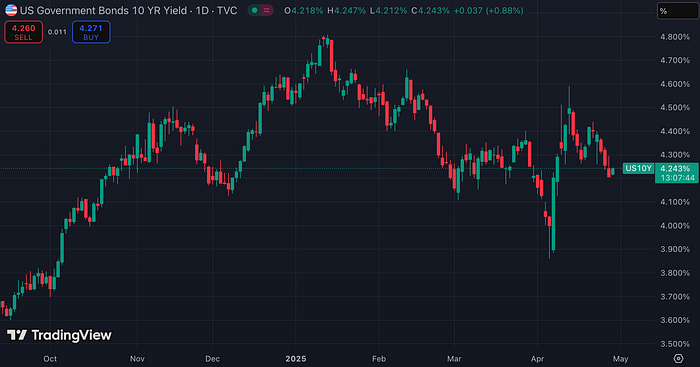
Task: Click the 3.900% price scale label
Action: (675, 249)
